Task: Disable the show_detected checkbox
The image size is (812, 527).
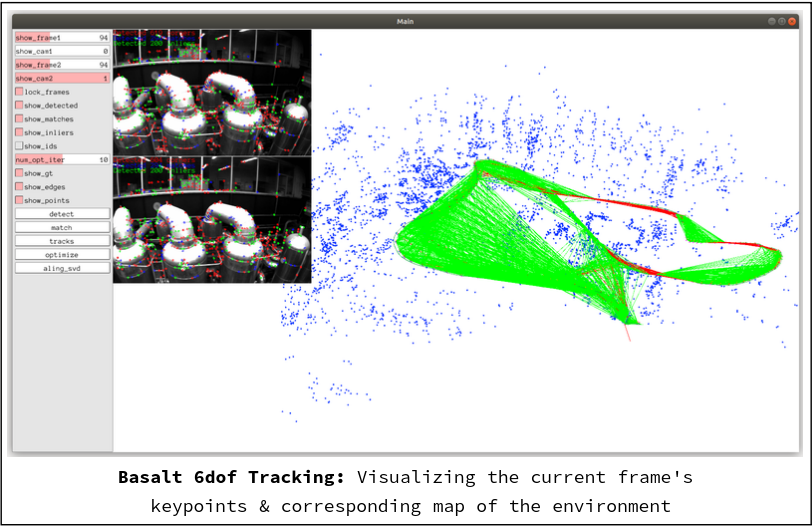Action: (20, 105)
